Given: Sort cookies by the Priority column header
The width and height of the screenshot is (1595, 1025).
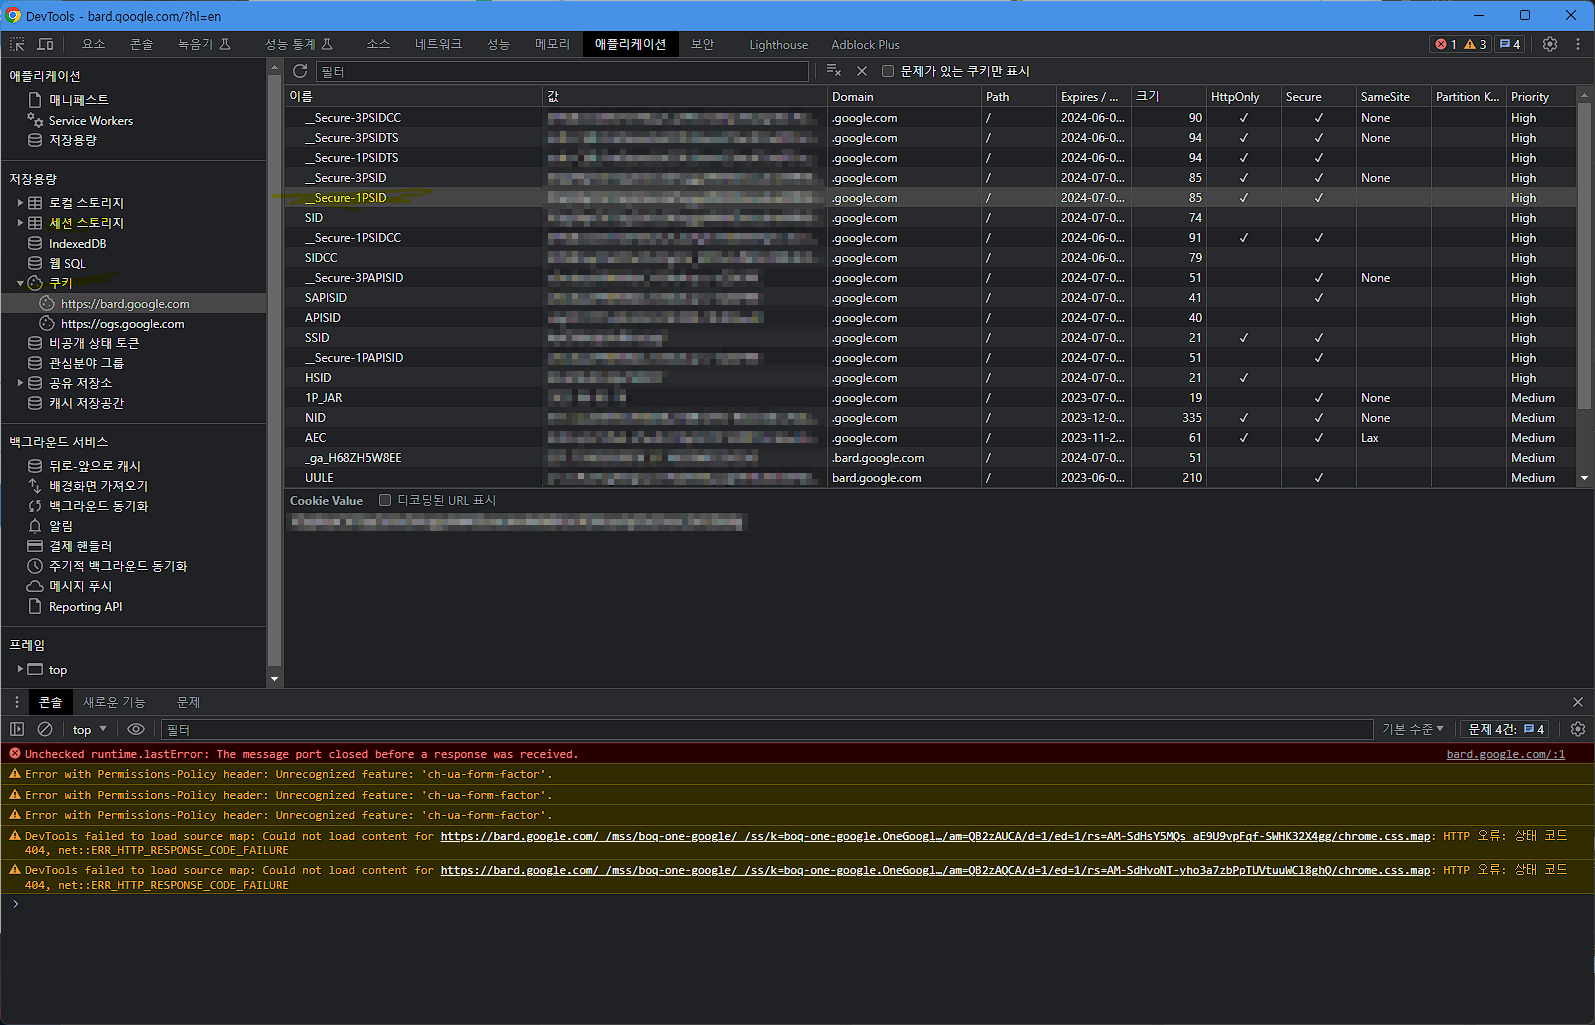Looking at the screenshot, I should [x=1541, y=96].
